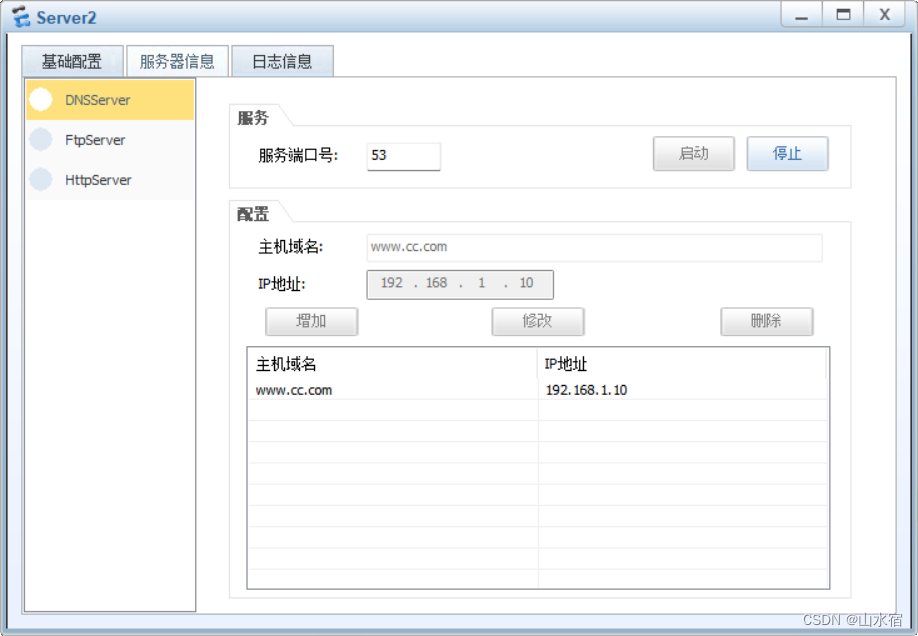Click the 修改 modify button
The width and height of the screenshot is (918, 636).
tap(538, 321)
